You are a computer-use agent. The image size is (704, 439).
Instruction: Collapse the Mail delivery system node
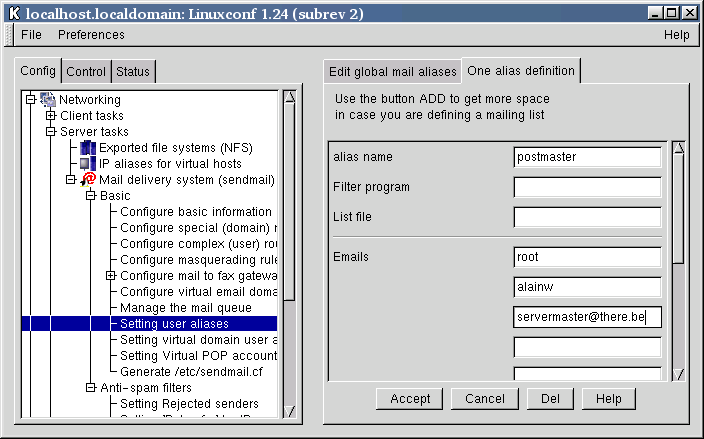[x=70, y=180]
